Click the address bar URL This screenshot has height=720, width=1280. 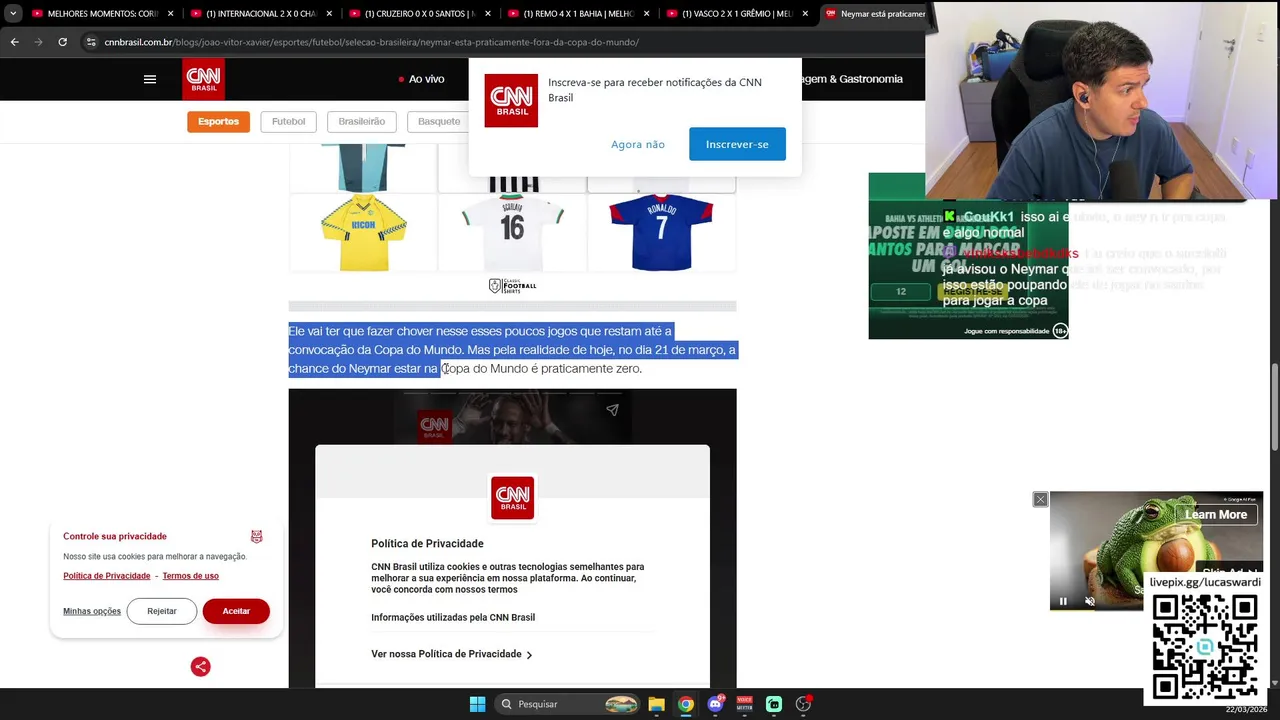tap(371, 42)
